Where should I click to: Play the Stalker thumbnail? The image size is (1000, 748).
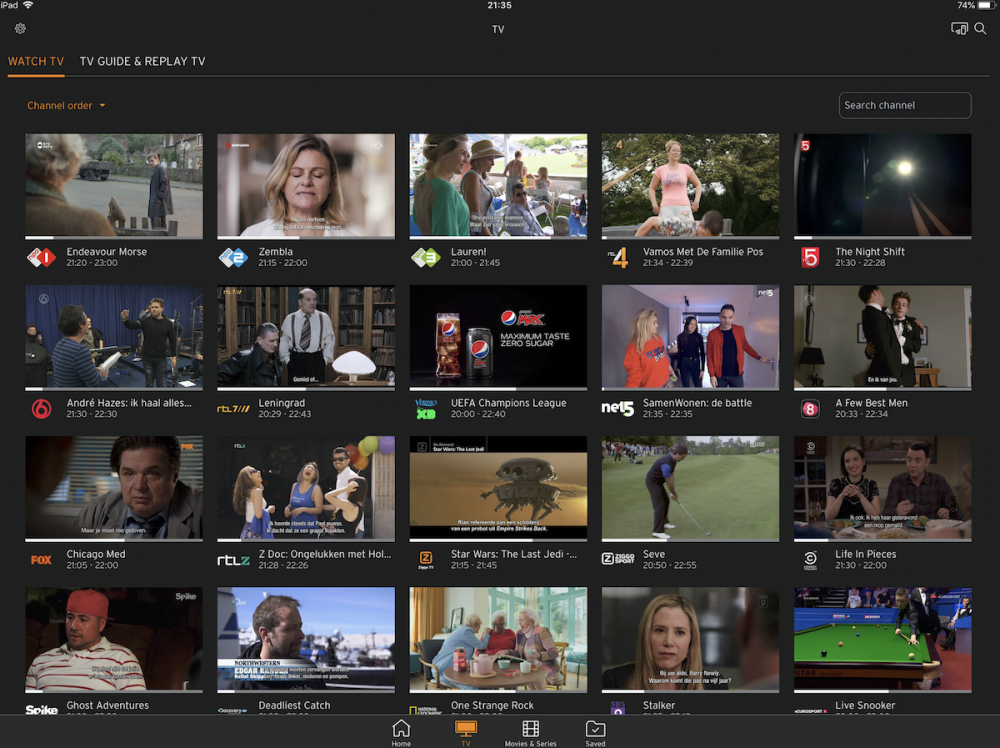690,640
